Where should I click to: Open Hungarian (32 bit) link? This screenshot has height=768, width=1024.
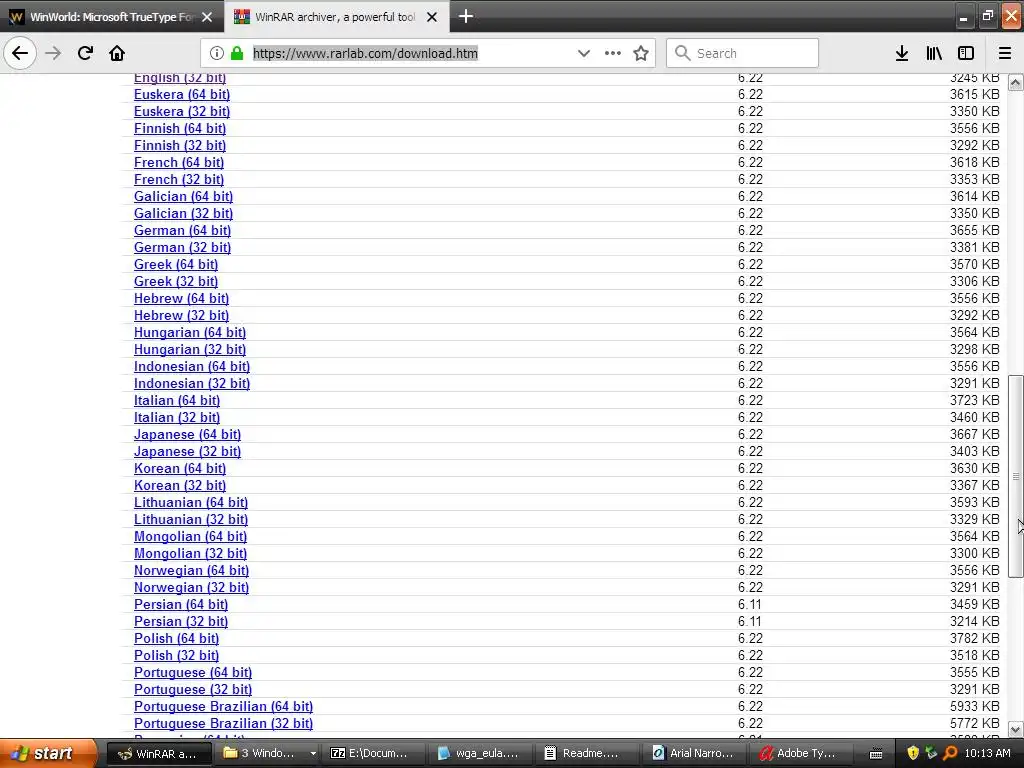tap(190, 349)
